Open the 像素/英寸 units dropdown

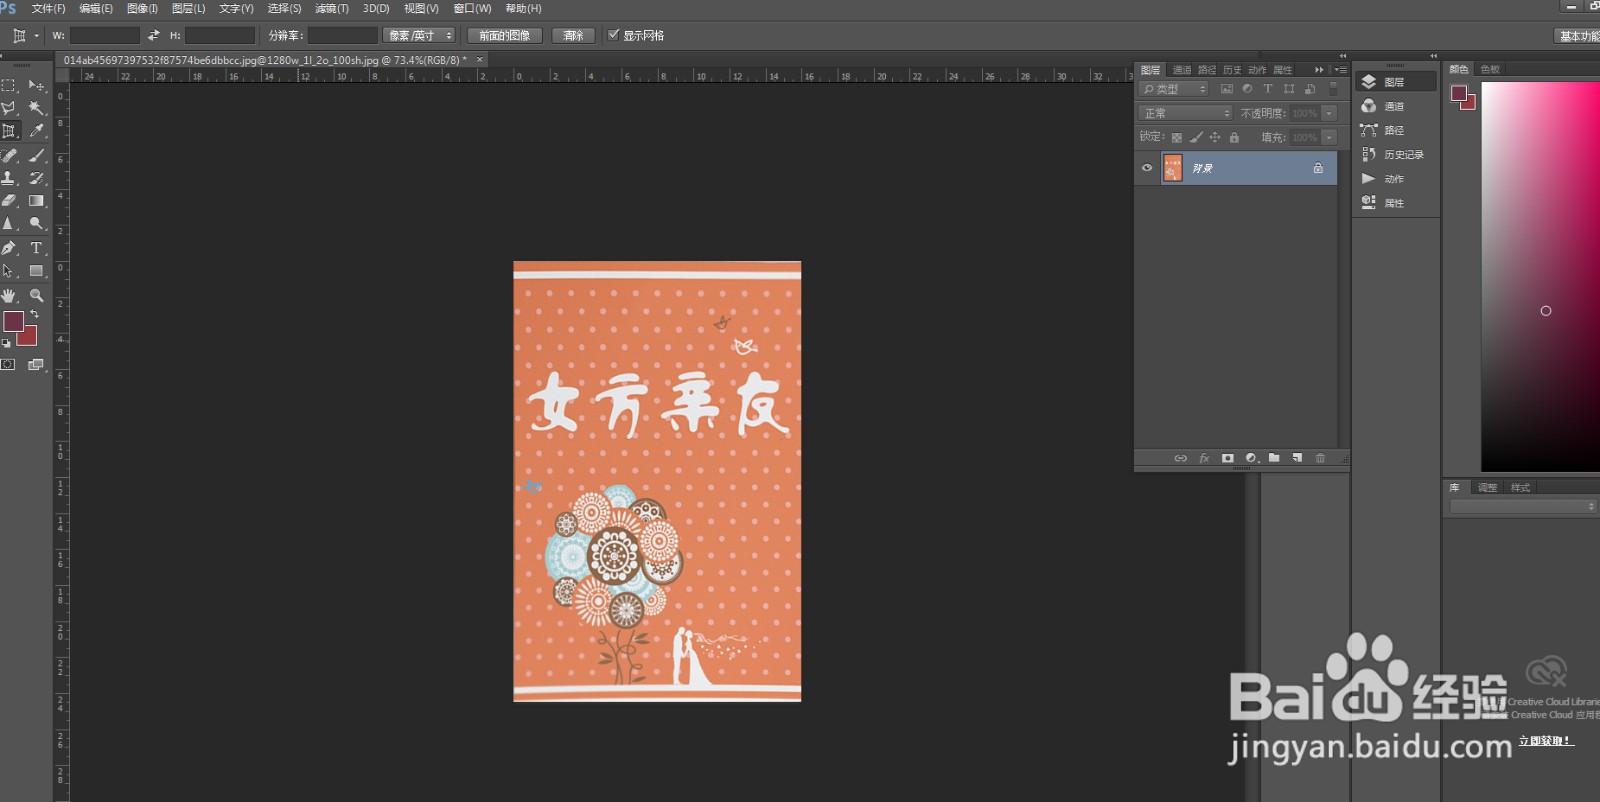(419, 35)
